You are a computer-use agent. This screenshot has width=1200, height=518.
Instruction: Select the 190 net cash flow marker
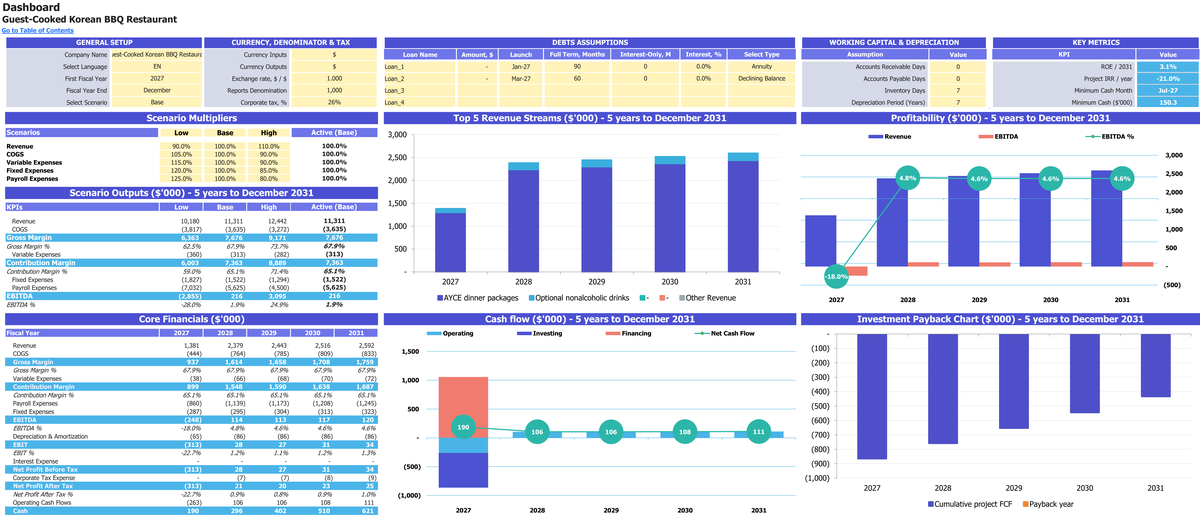click(x=462, y=427)
